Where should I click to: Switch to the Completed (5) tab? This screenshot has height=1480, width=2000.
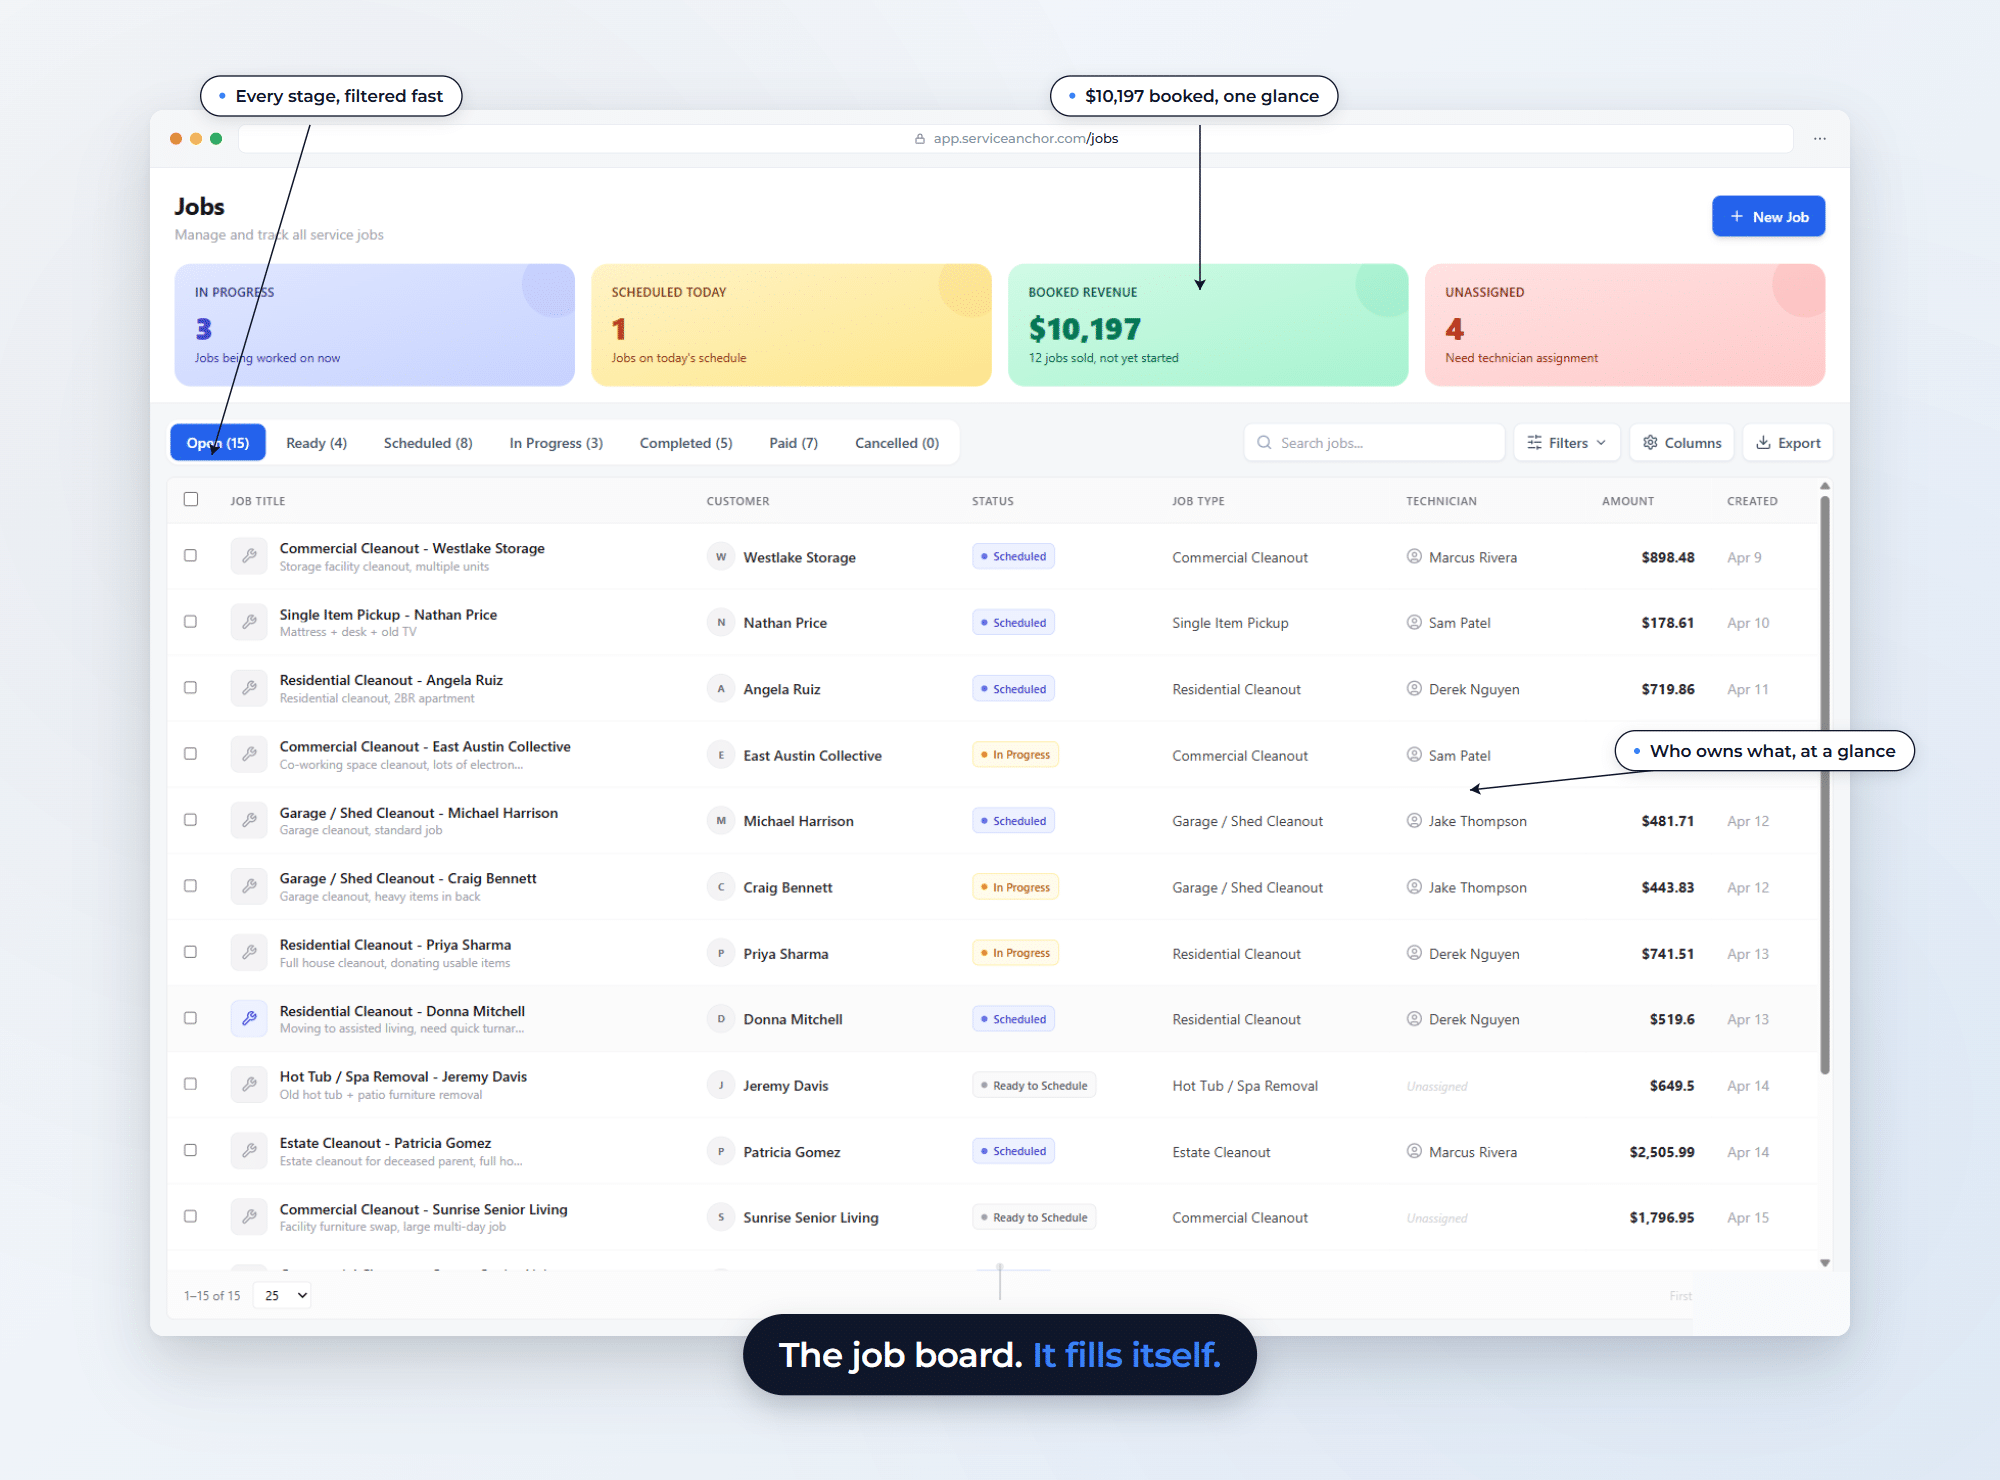pos(686,443)
